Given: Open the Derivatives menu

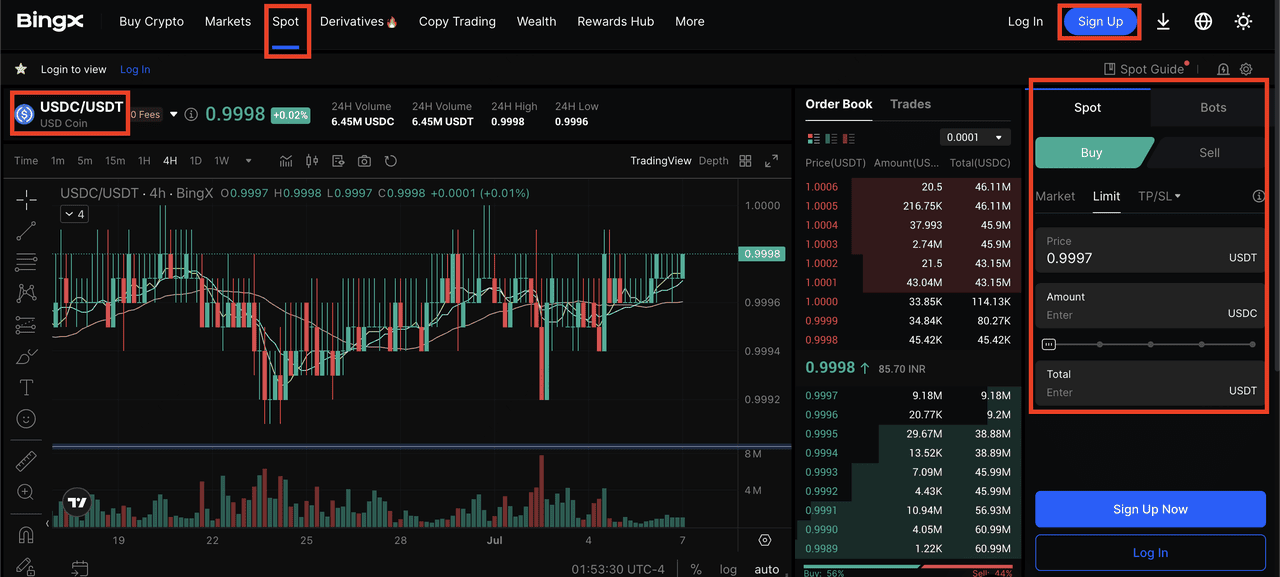Looking at the screenshot, I should click(x=359, y=21).
